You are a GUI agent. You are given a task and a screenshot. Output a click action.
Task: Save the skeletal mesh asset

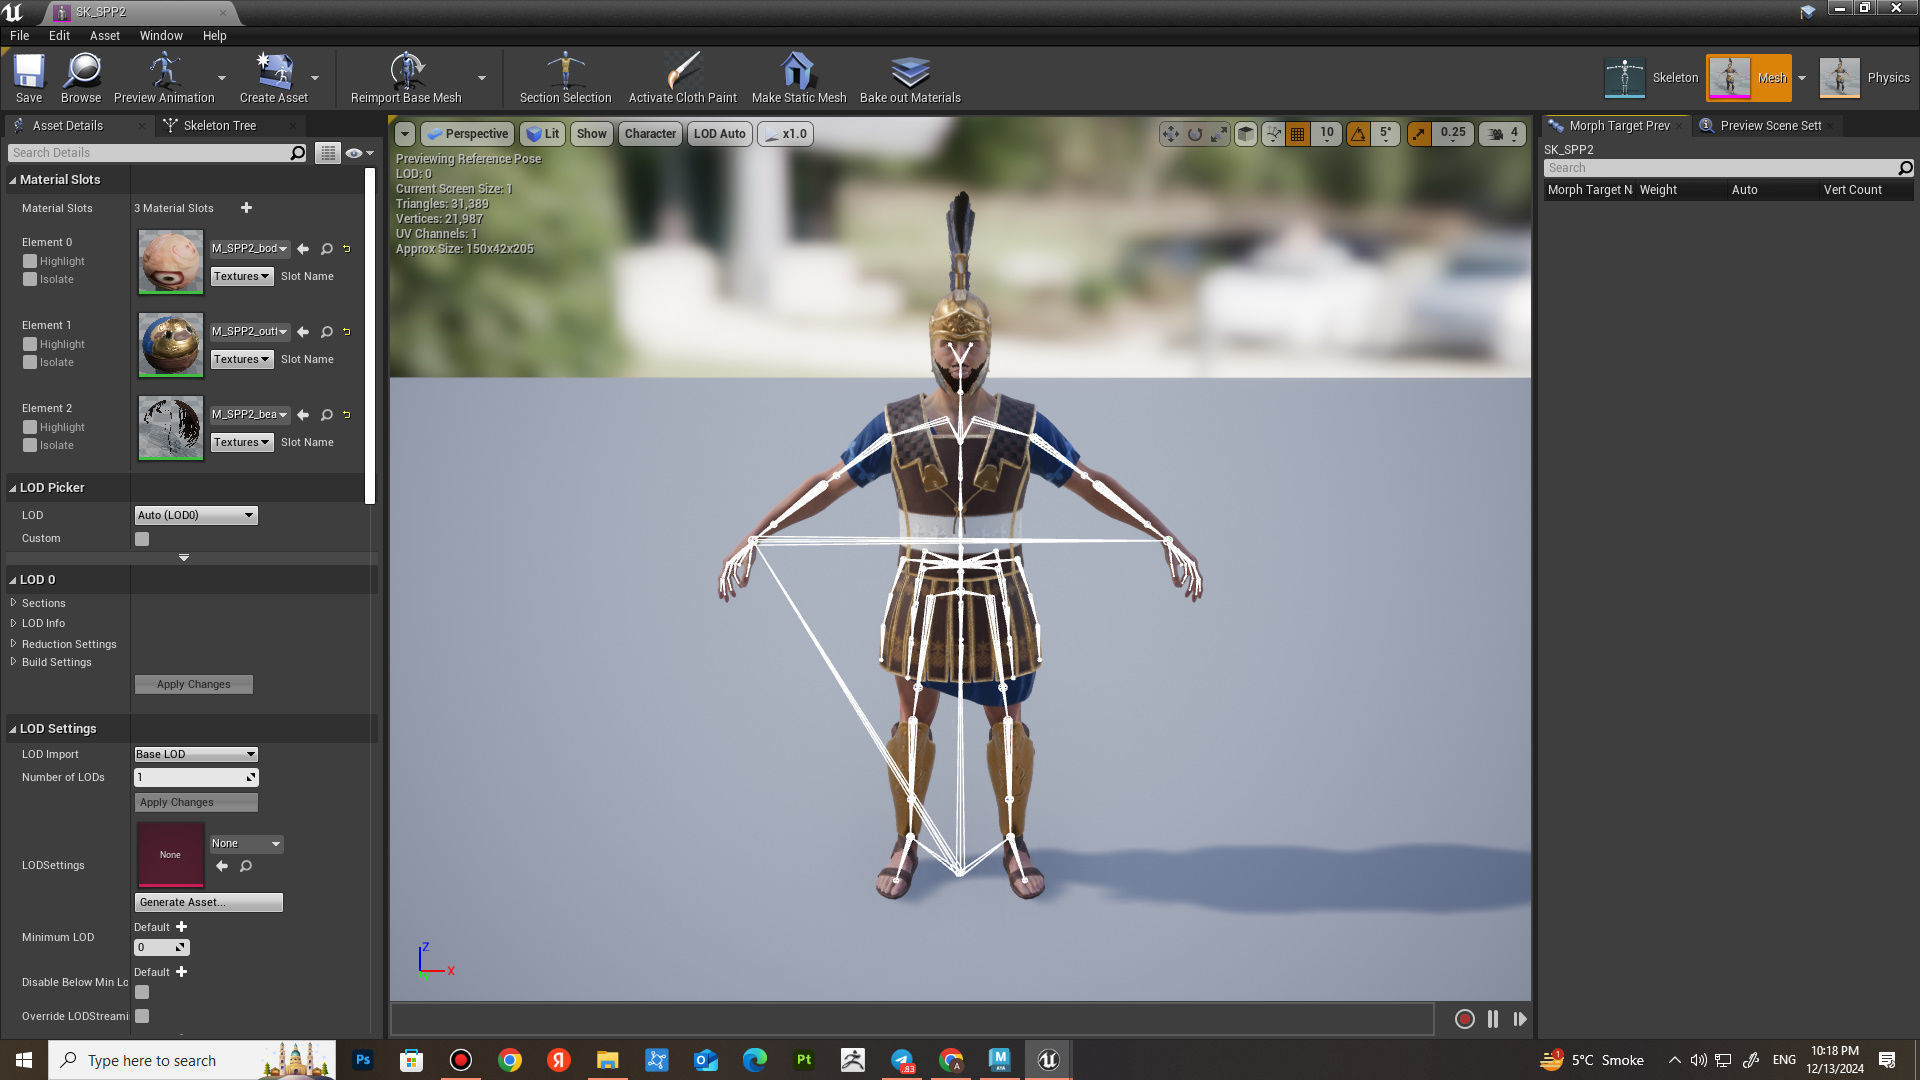pos(29,78)
